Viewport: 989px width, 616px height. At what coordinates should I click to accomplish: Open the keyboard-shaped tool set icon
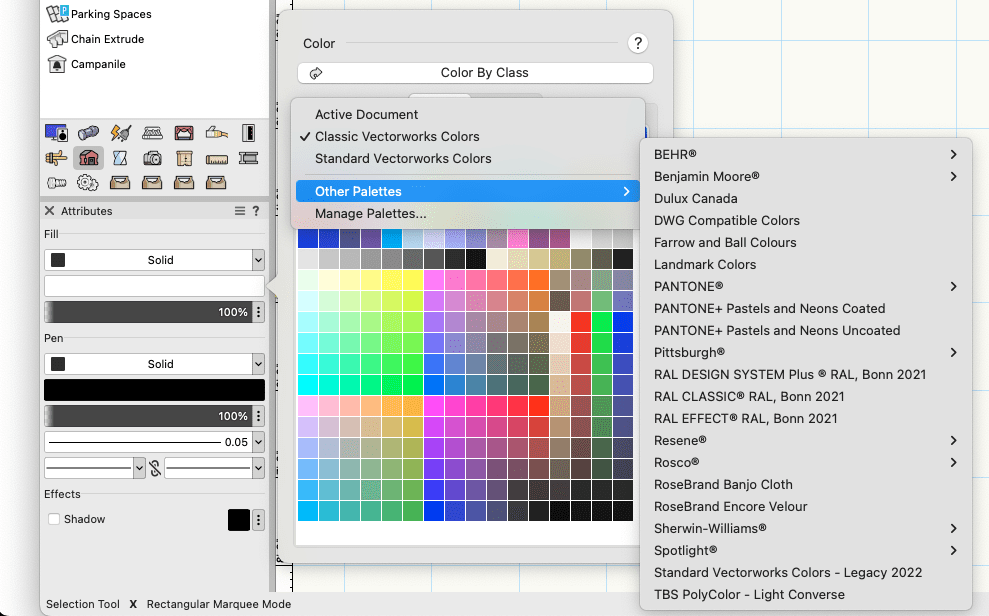[x=152, y=133]
